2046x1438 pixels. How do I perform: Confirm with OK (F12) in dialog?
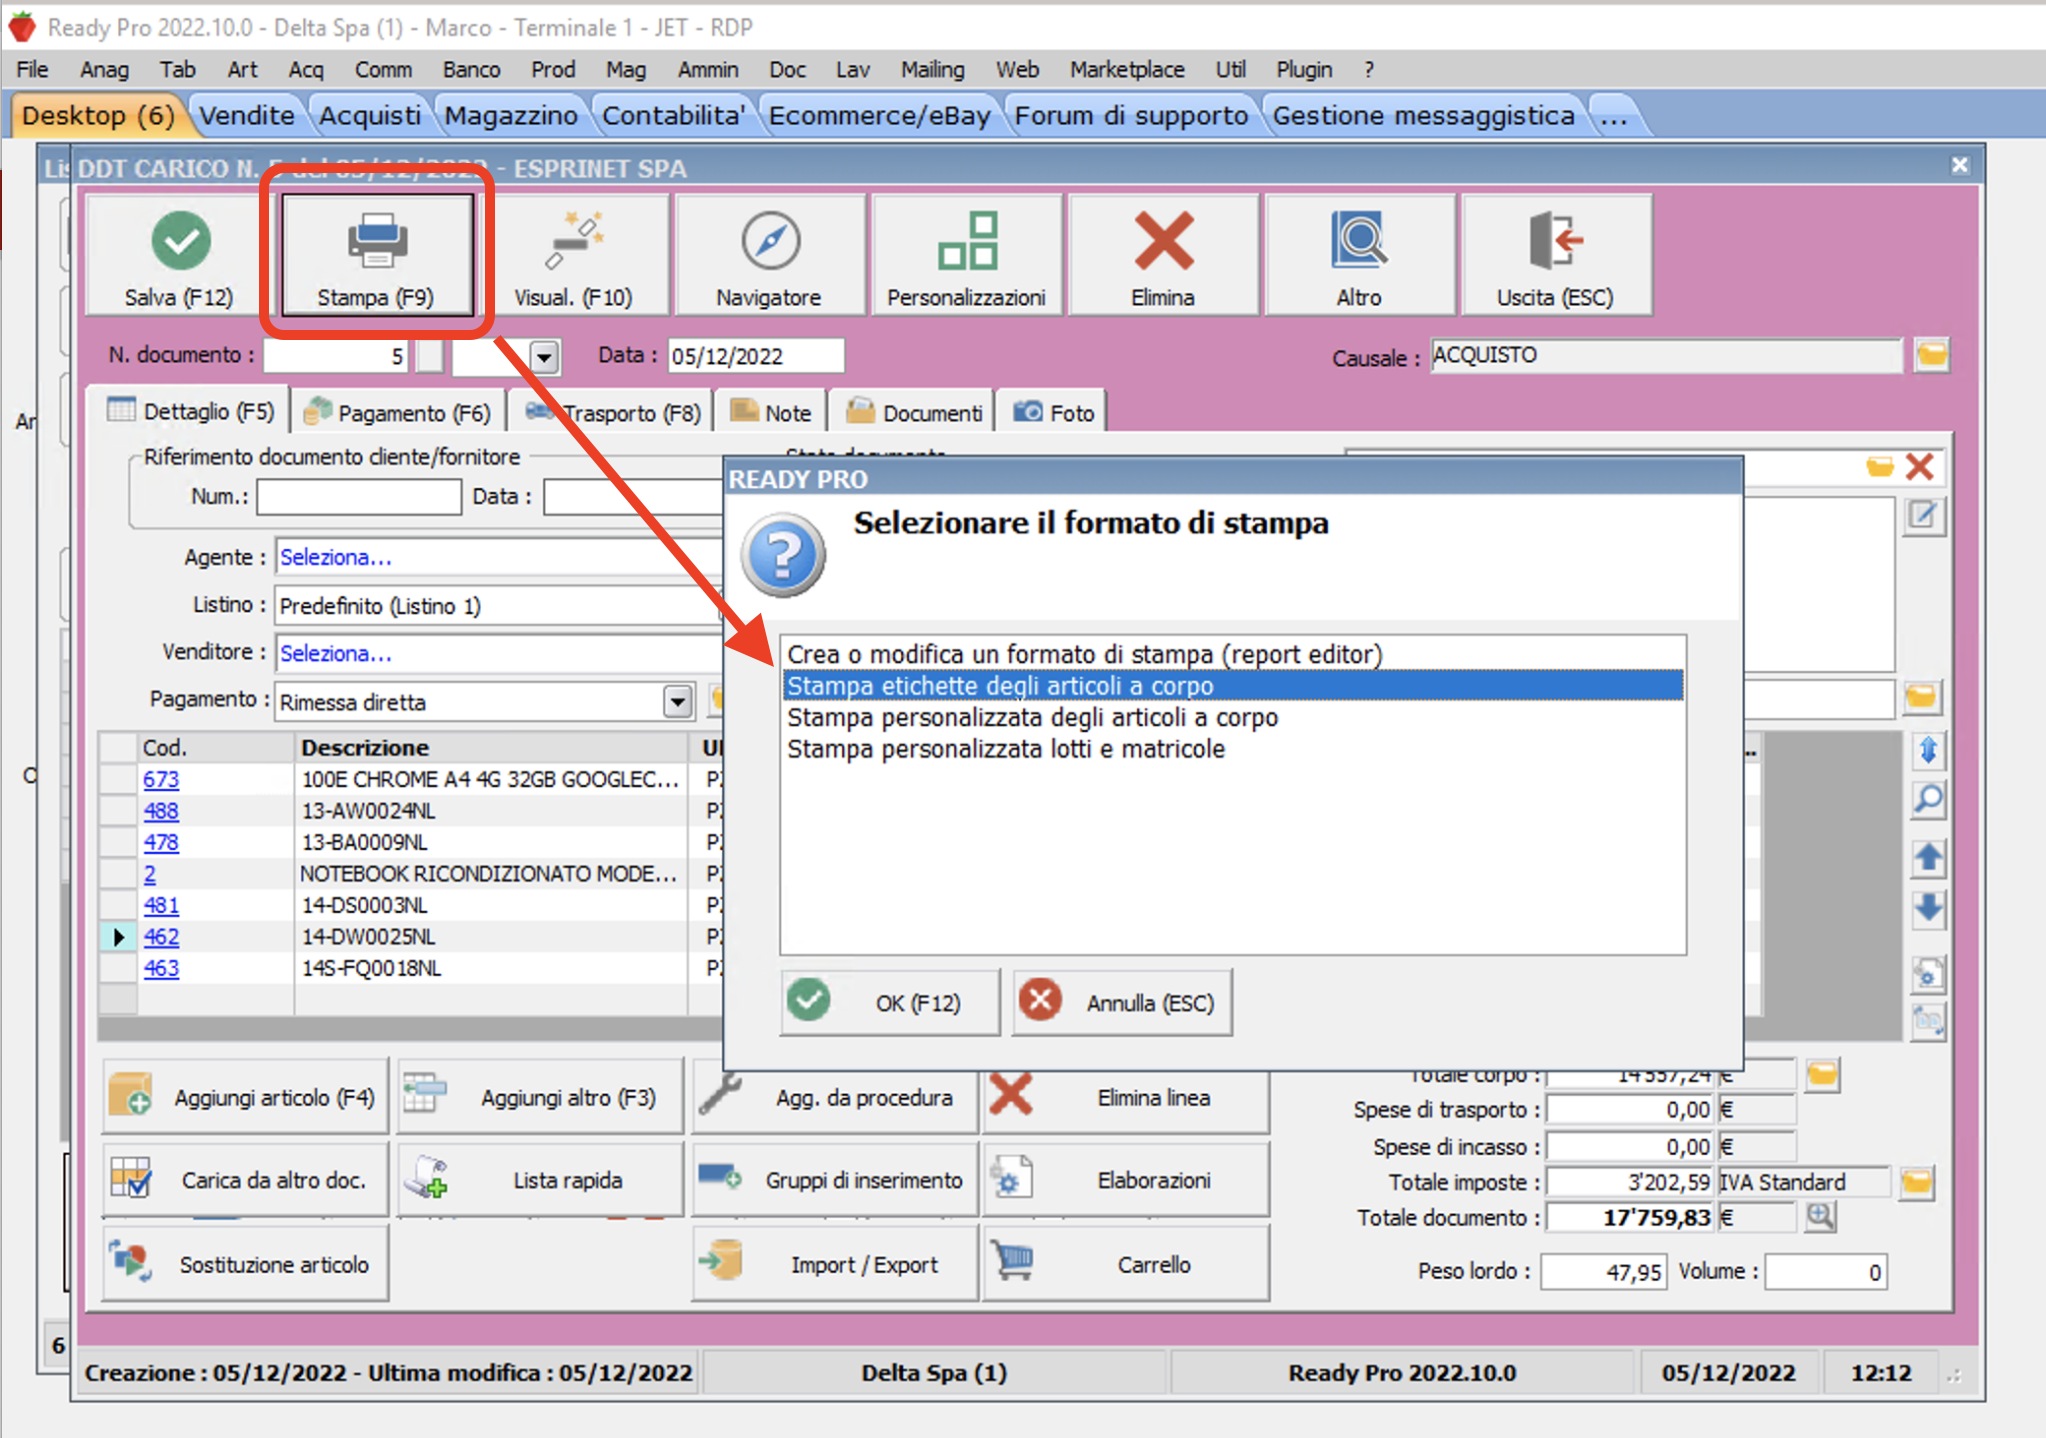click(890, 1002)
